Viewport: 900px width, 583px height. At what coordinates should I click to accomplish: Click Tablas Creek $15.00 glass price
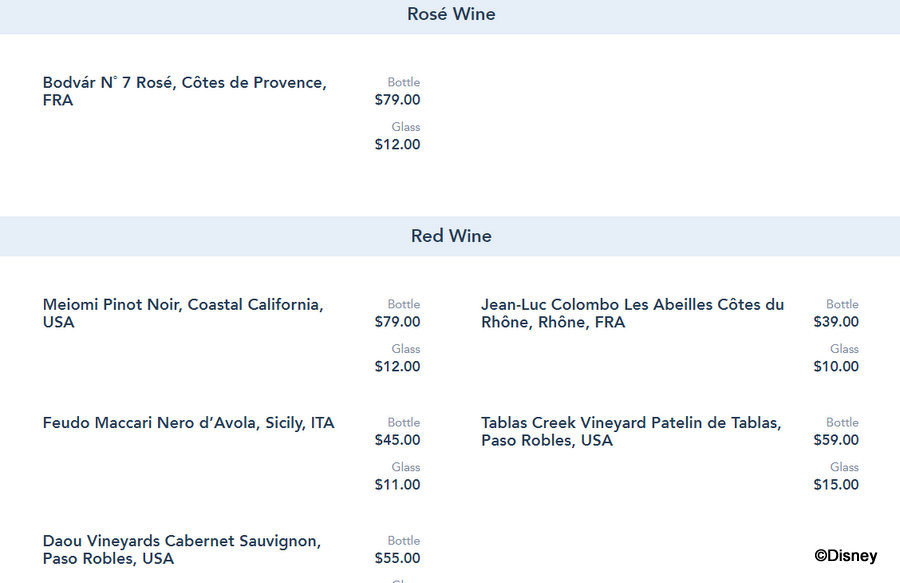click(836, 485)
